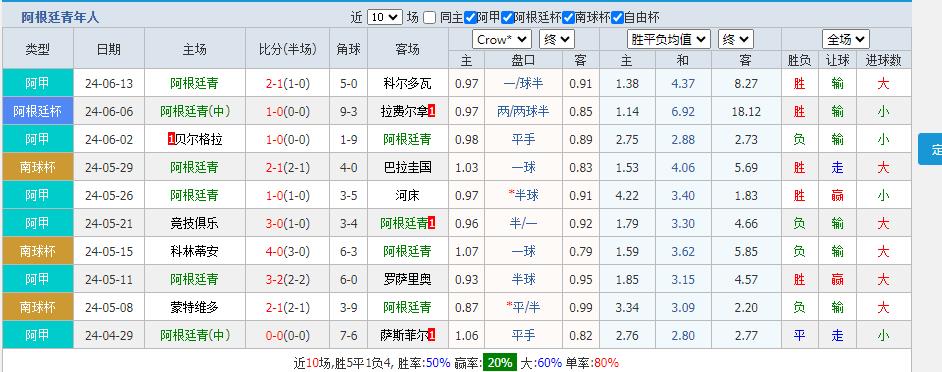This screenshot has height=372, width=942.
Task: Open the 罗萨里奥 away team link
Action: tap(407, 279)
